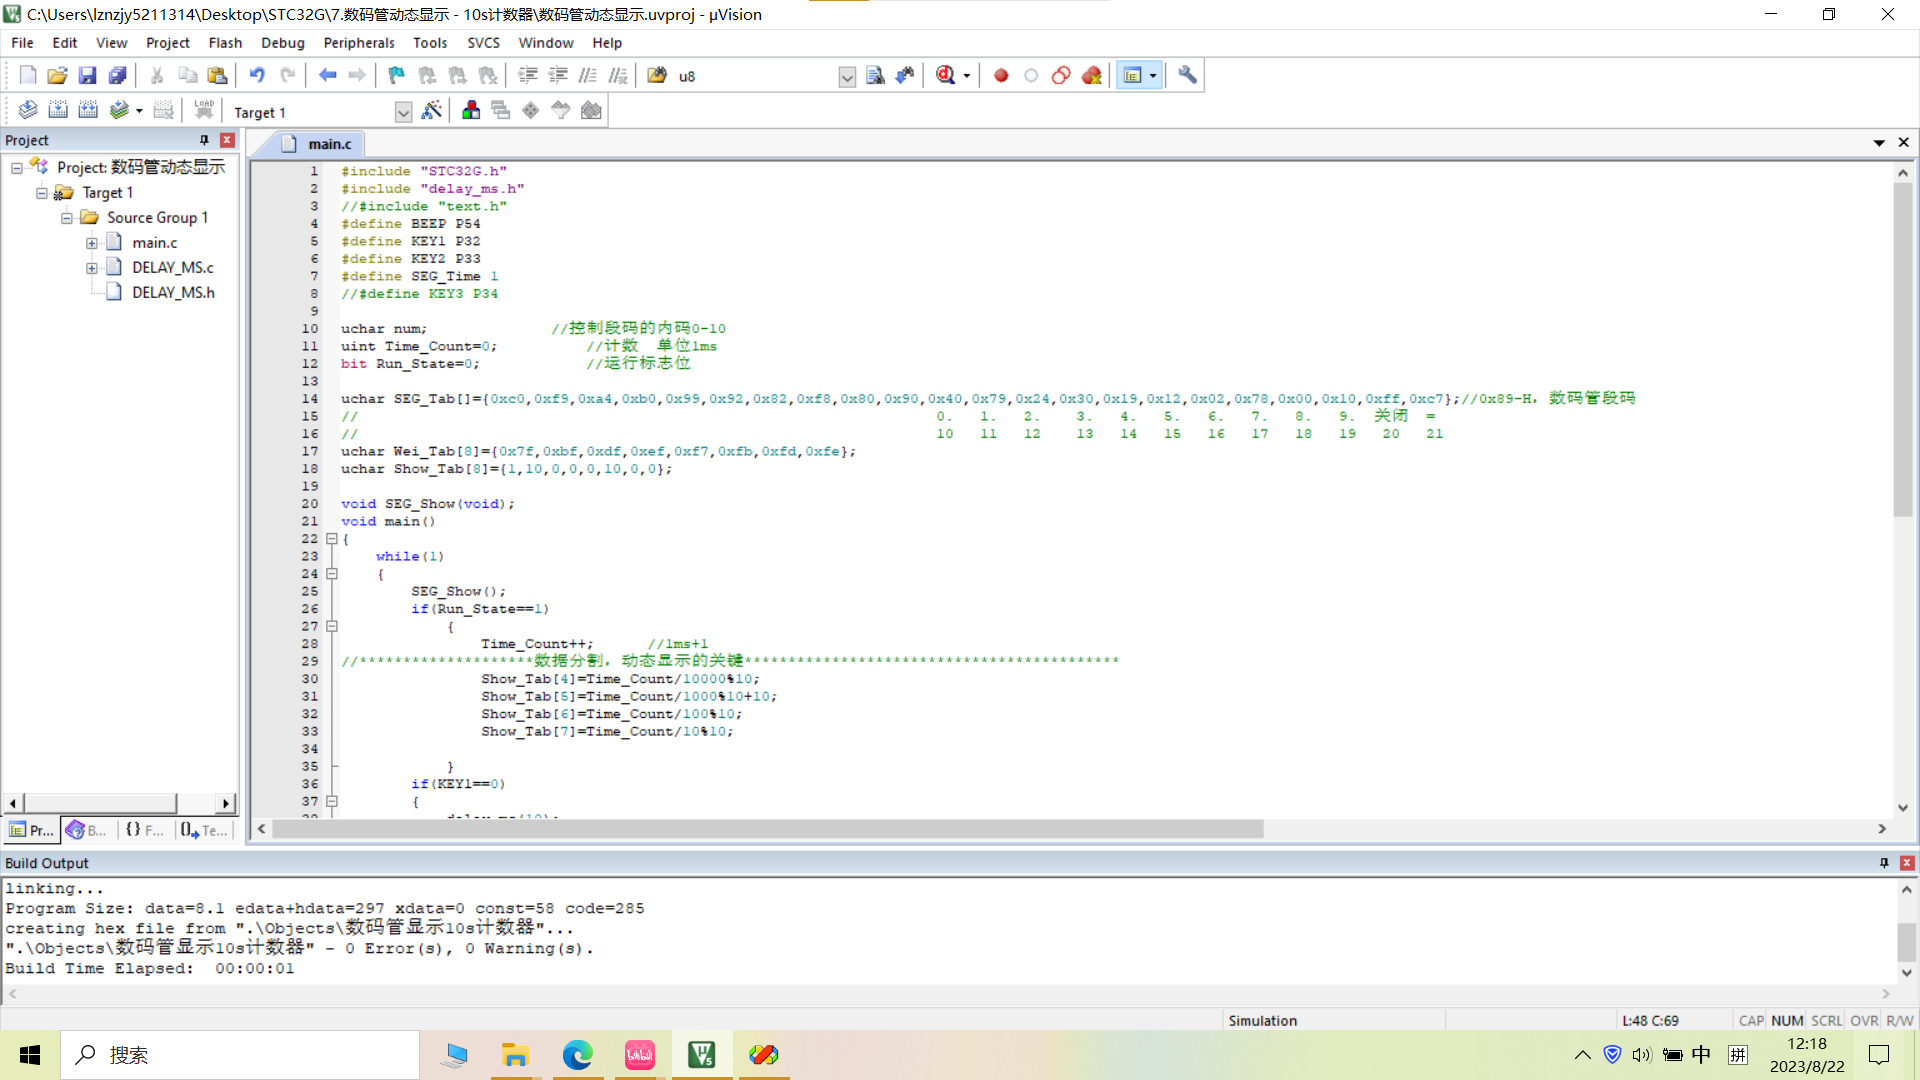
Task: Collapse the Project root node
Action: coord(17,168)
